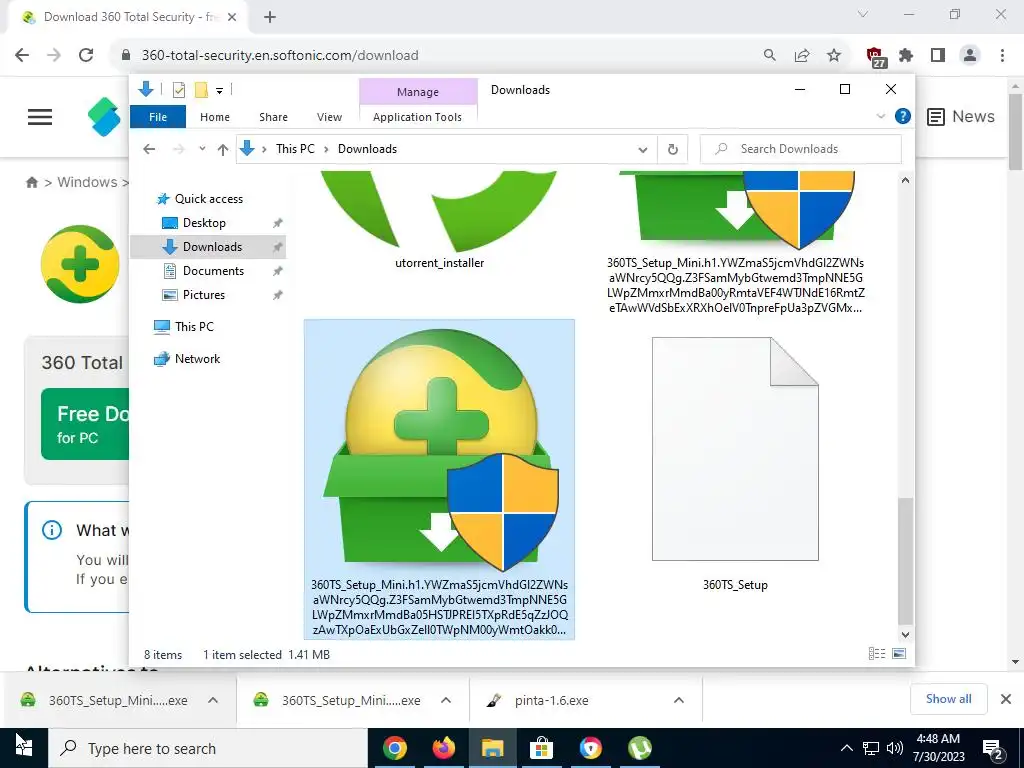Select Downloads in navigation pane
Screen dimensions: 1024x768
(212, 247)
